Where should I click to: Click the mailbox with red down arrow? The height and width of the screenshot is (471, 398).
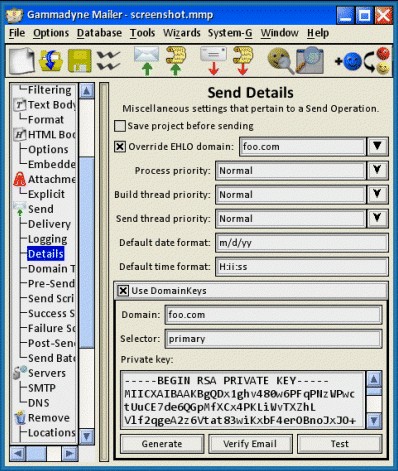pyautogui.click(x=213, y=60)
